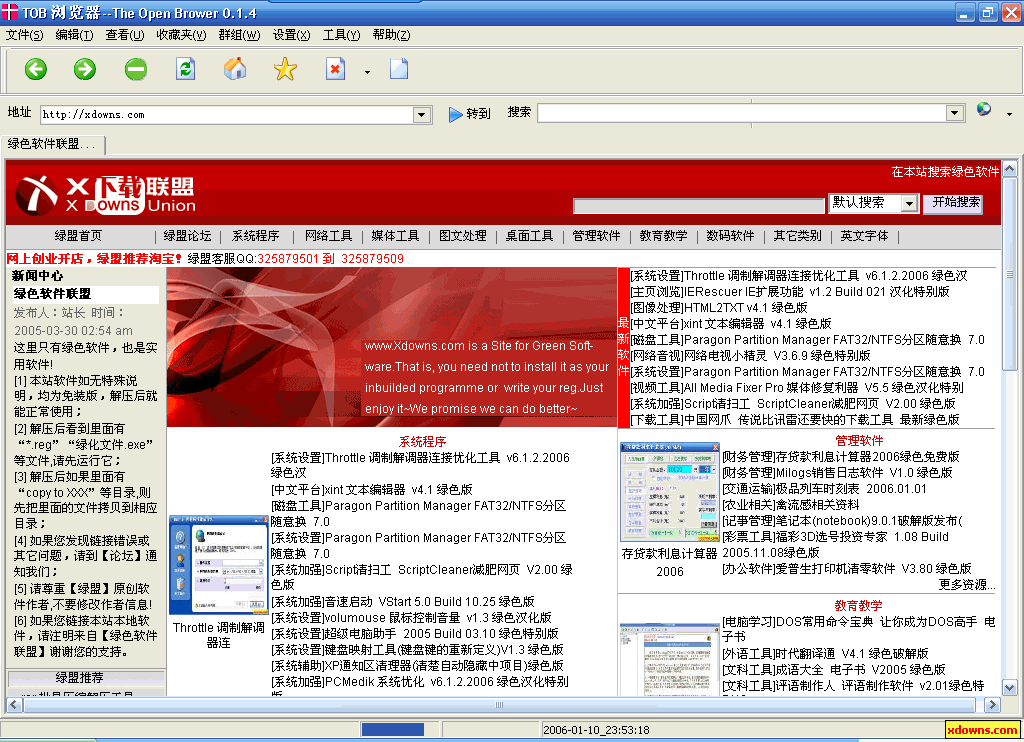This screenshot has height=742, width=1024.
Task: Expand the address bar history dropdown
Action: coord(422,115)
